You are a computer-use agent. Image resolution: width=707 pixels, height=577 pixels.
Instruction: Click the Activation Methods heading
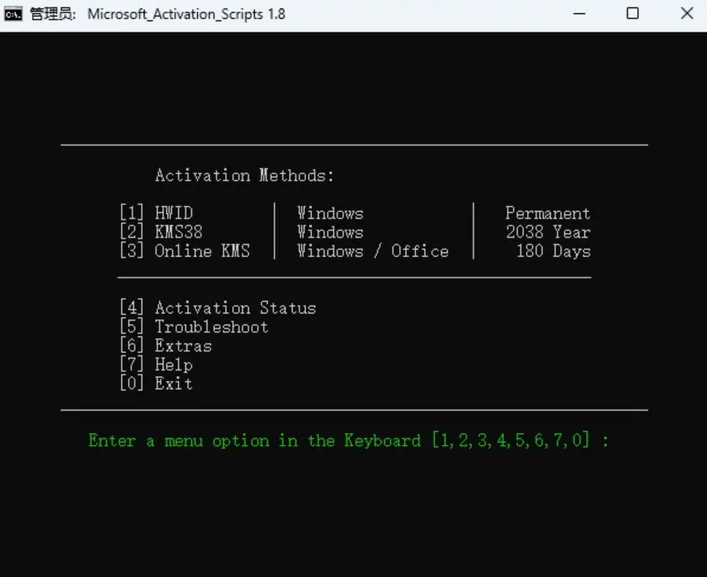pos(244,176)
